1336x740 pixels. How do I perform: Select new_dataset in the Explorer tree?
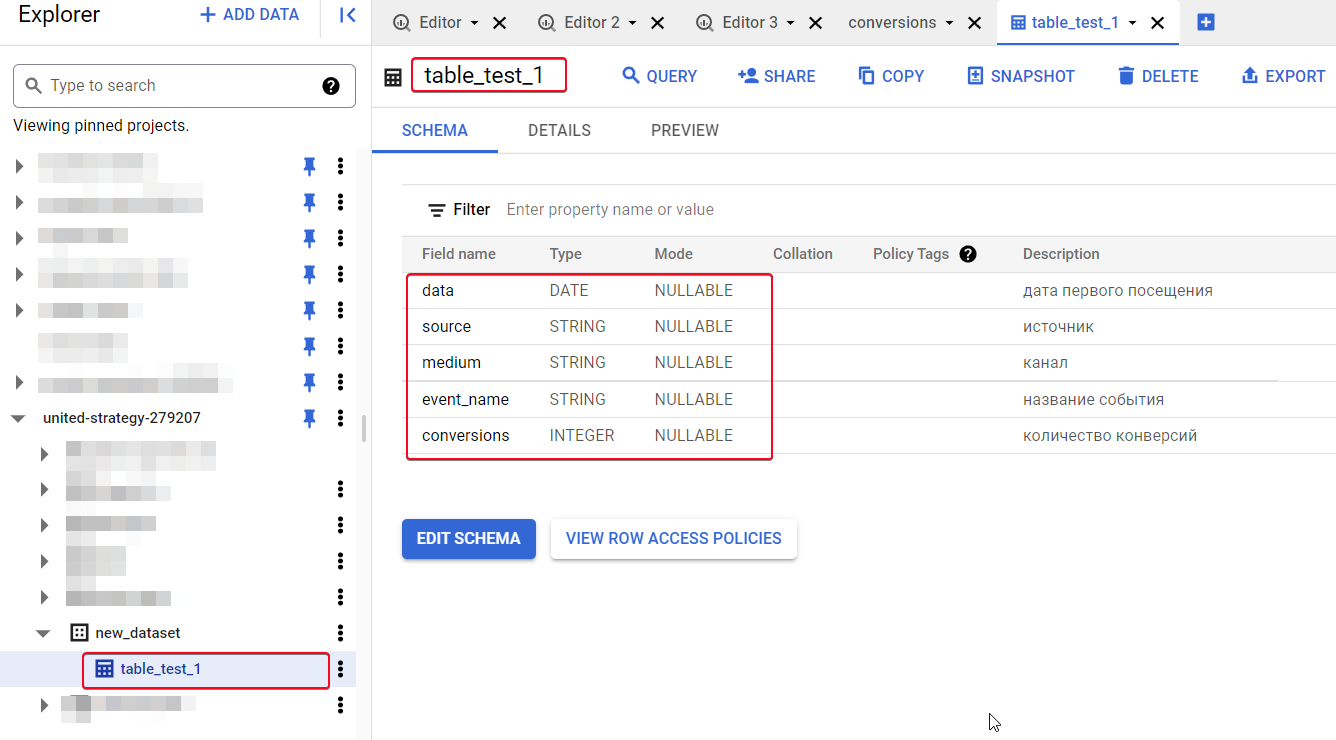[138, 633]
